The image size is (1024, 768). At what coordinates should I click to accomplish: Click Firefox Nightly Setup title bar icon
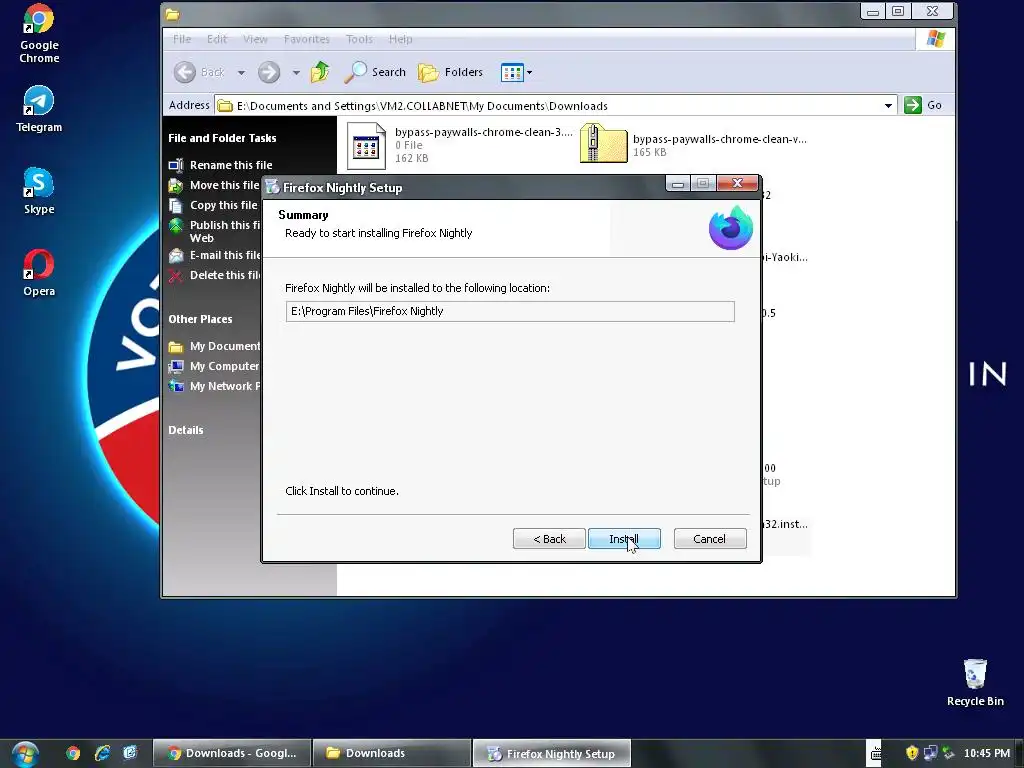[272, 187]
